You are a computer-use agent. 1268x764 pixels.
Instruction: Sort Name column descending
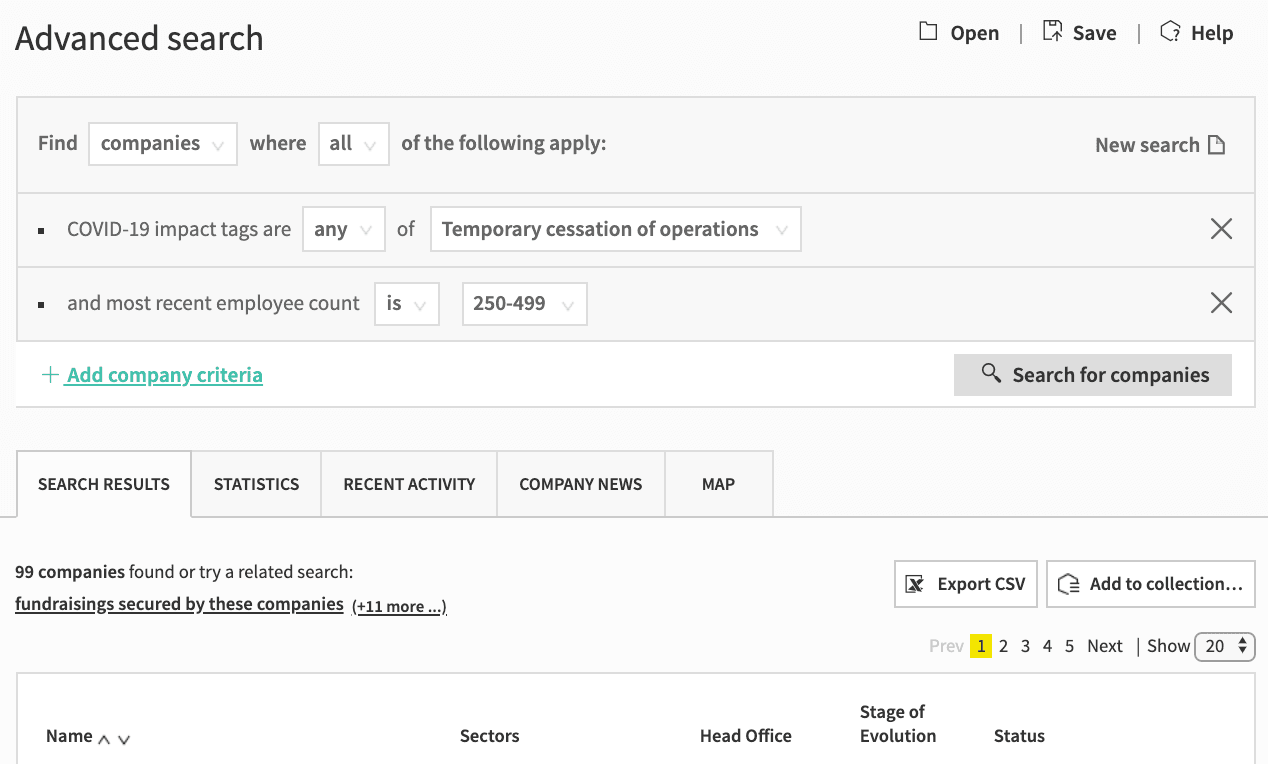124,739
